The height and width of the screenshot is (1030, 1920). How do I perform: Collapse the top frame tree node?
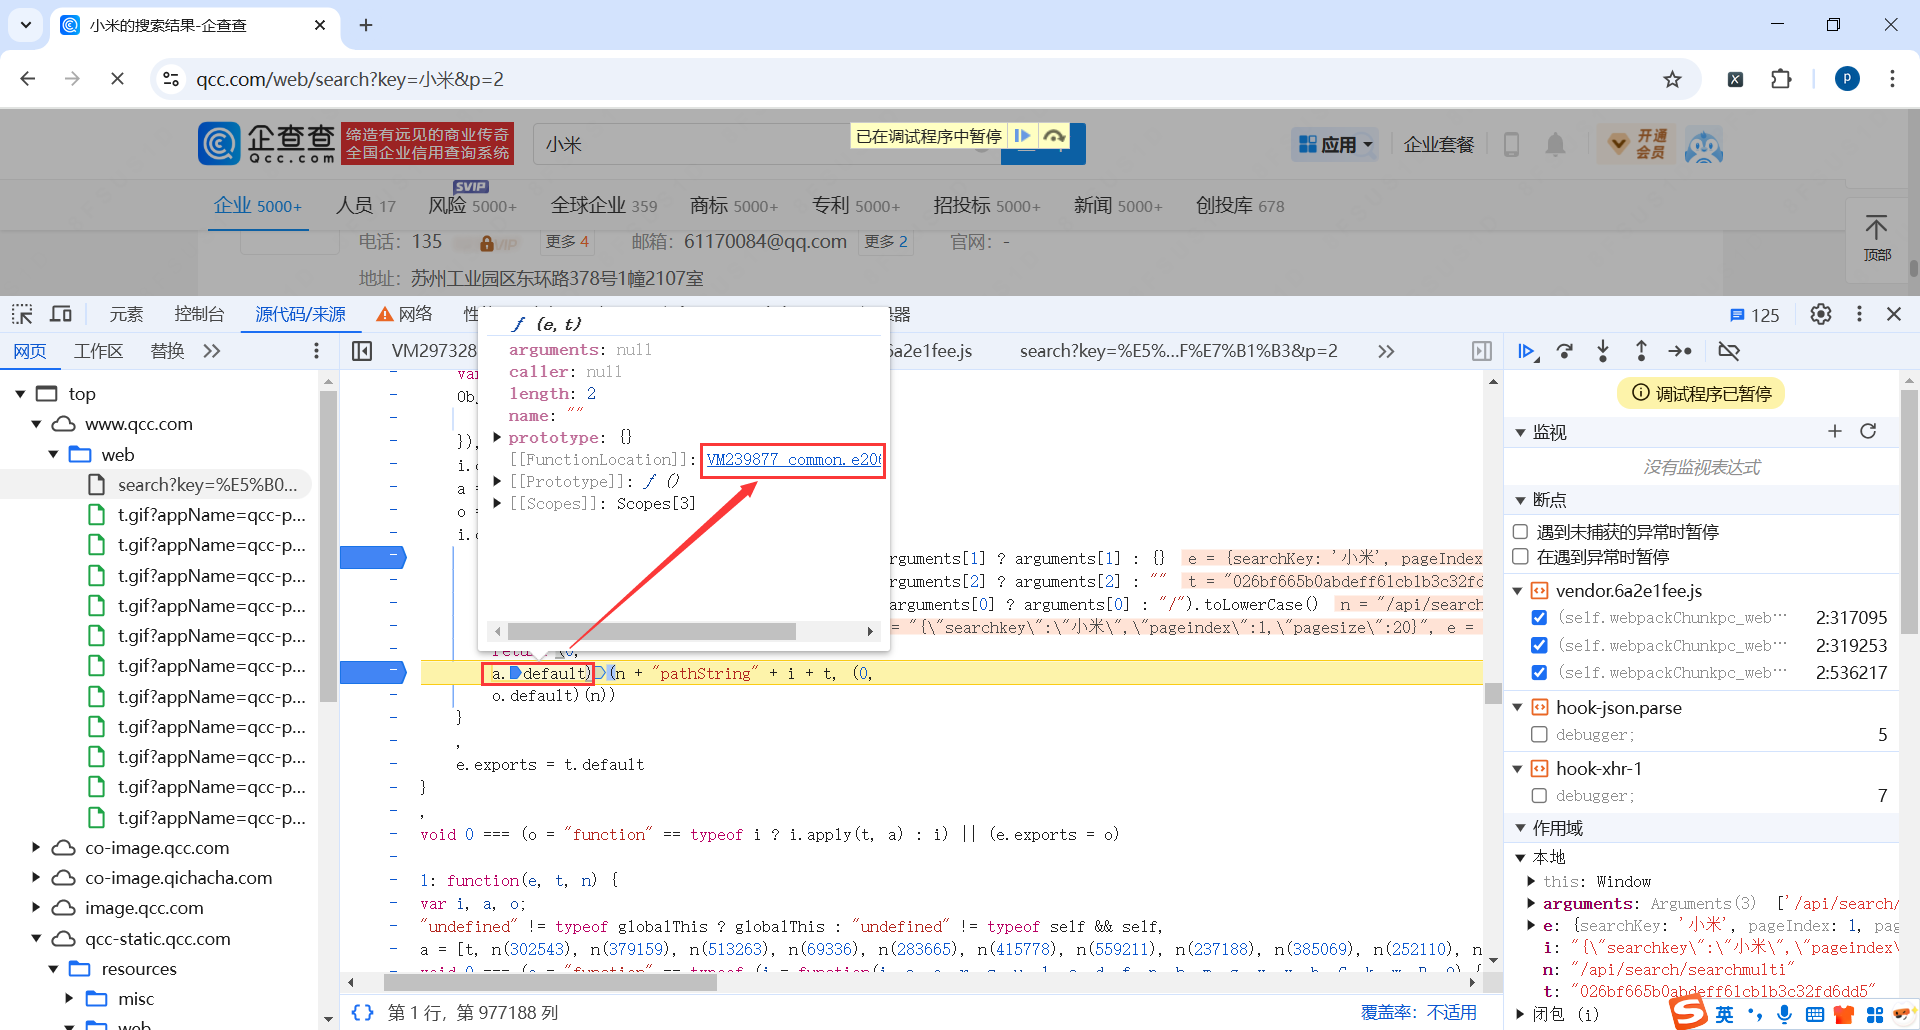coord(20,394)
